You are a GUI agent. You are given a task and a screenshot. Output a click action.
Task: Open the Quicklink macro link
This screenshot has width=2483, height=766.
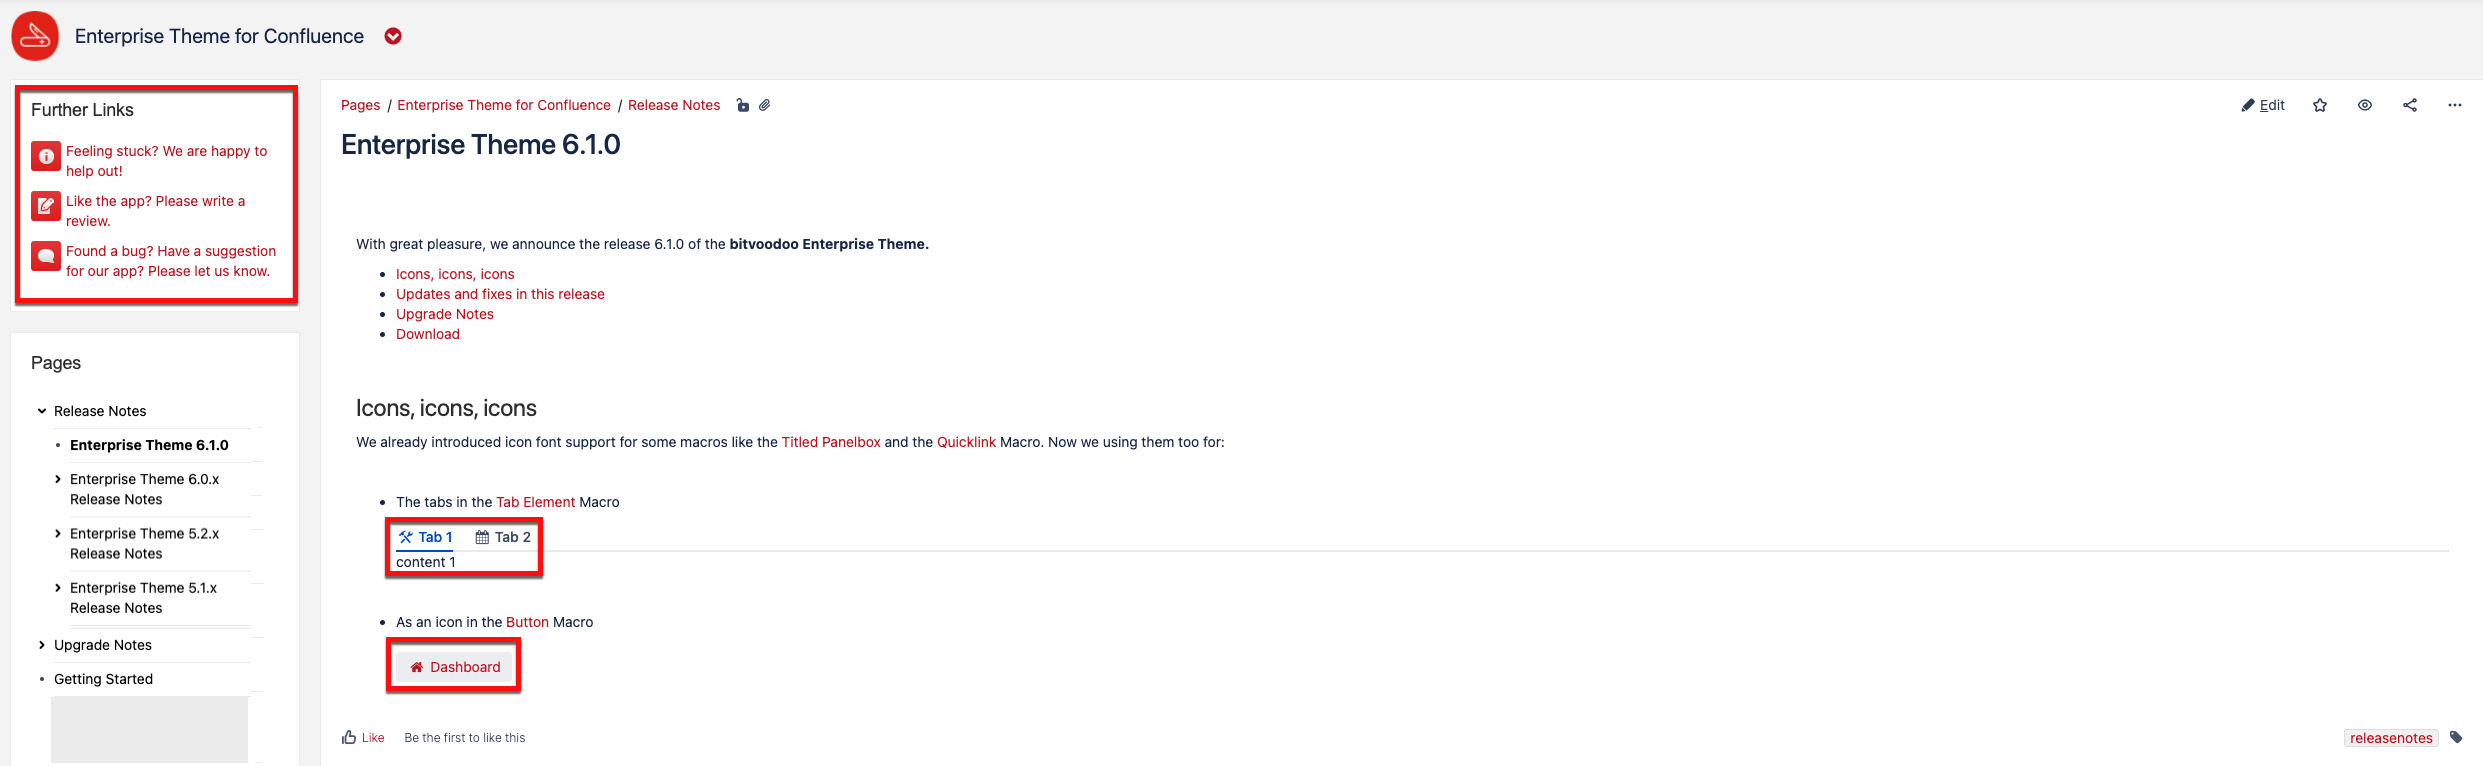pyautogui.click(x=966, y=442)
